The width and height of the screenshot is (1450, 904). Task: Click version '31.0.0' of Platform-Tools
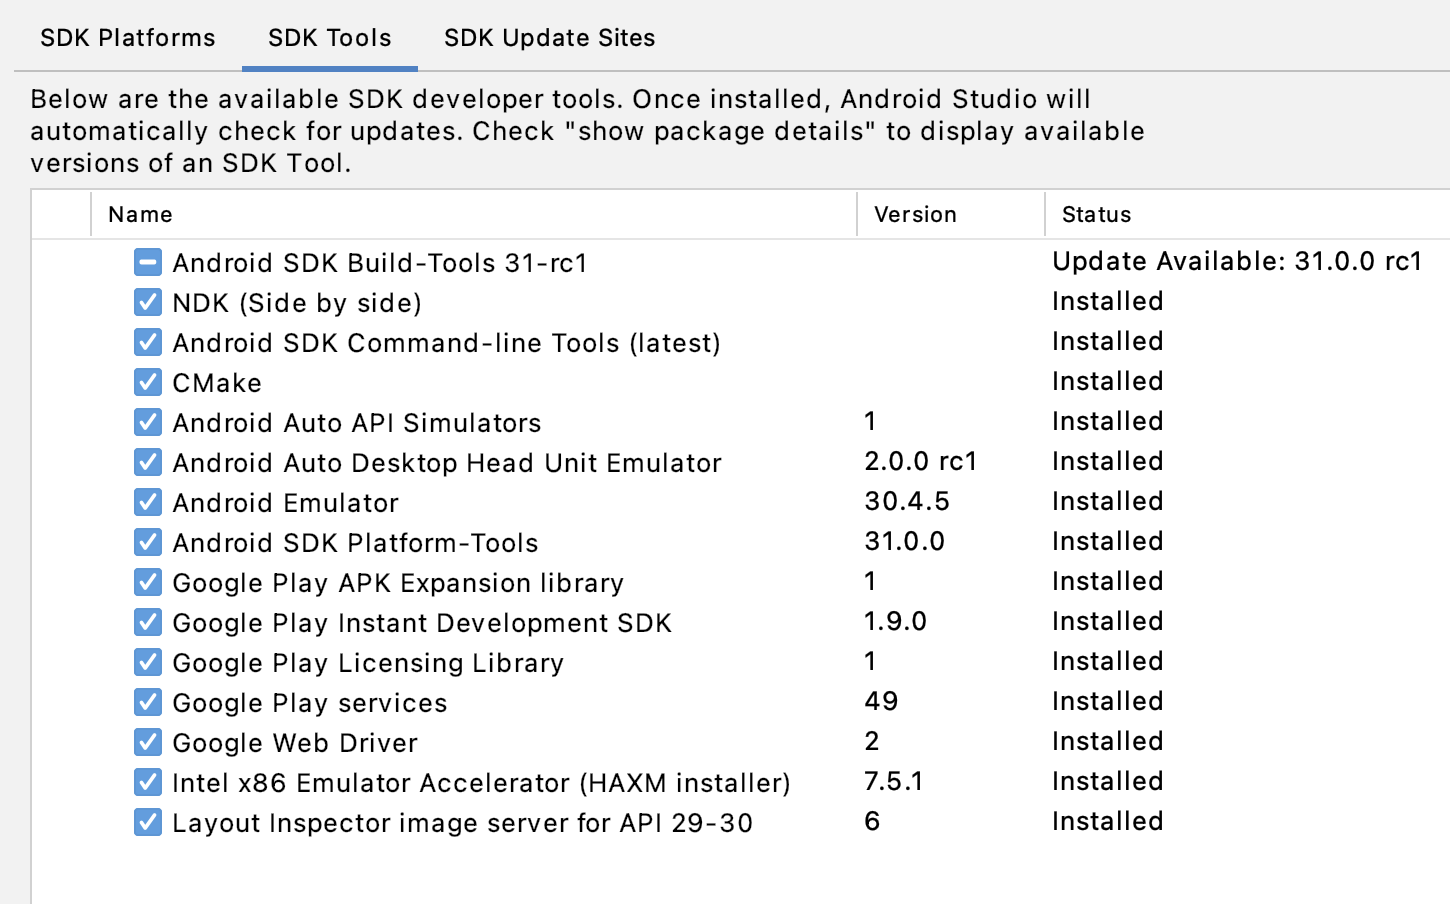[x=905, y=541]
